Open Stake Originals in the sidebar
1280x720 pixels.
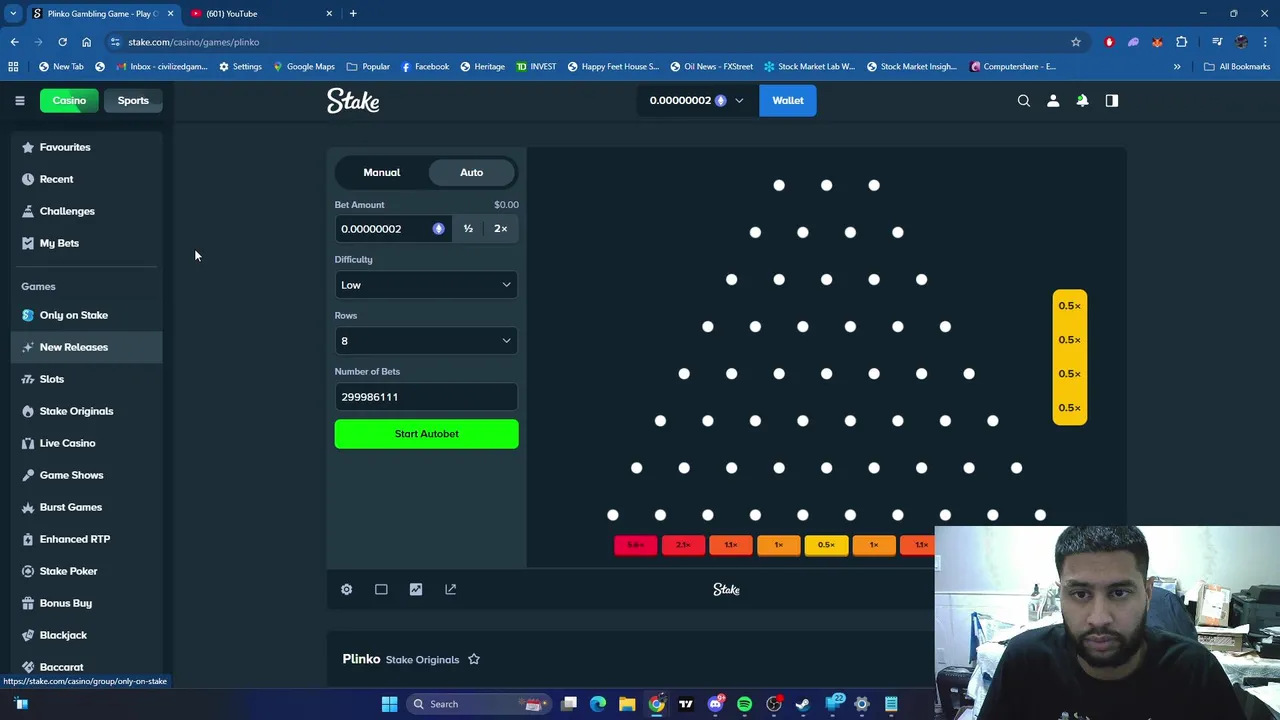[x=86, y=411]
